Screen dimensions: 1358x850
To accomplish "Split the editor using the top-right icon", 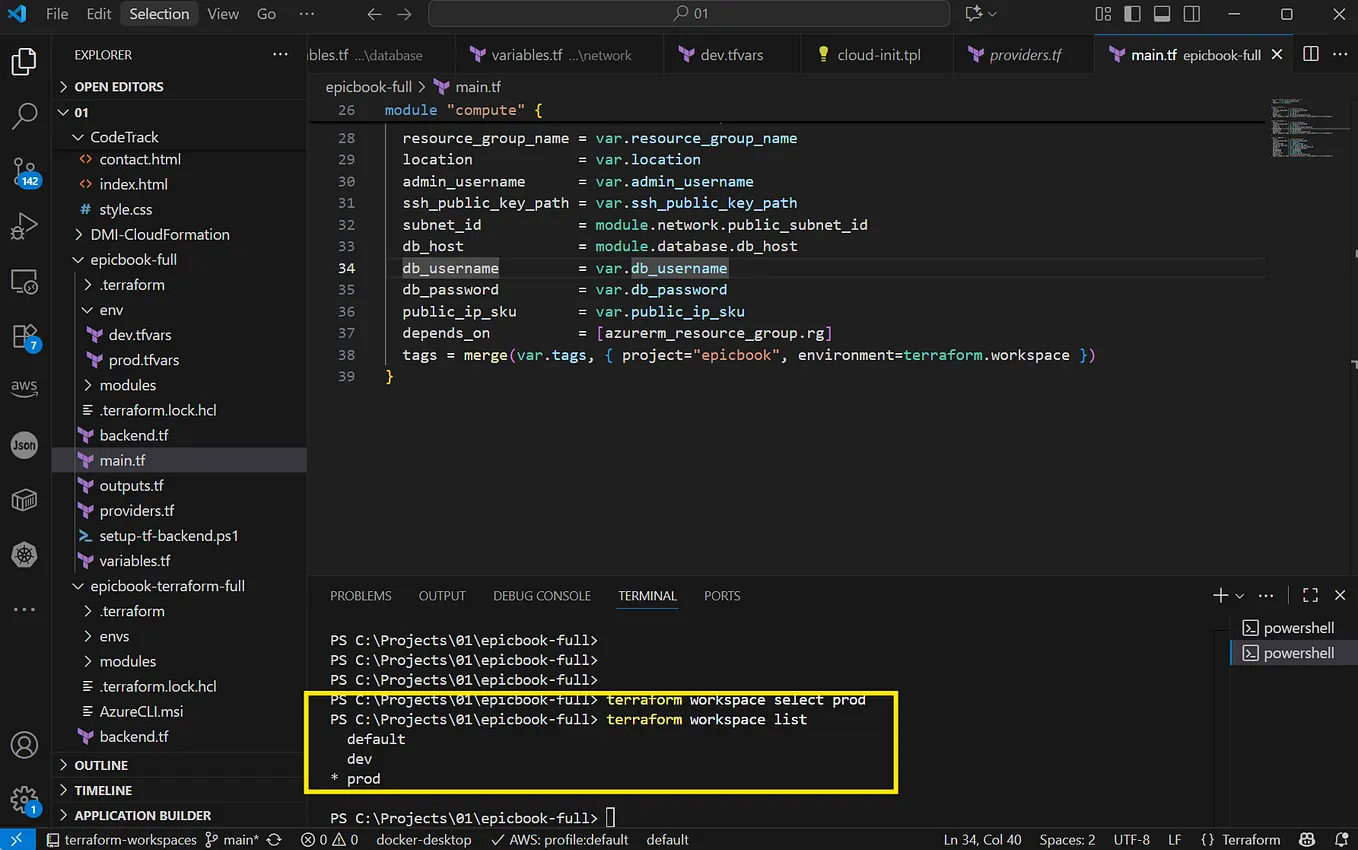I will (1311, 54).
